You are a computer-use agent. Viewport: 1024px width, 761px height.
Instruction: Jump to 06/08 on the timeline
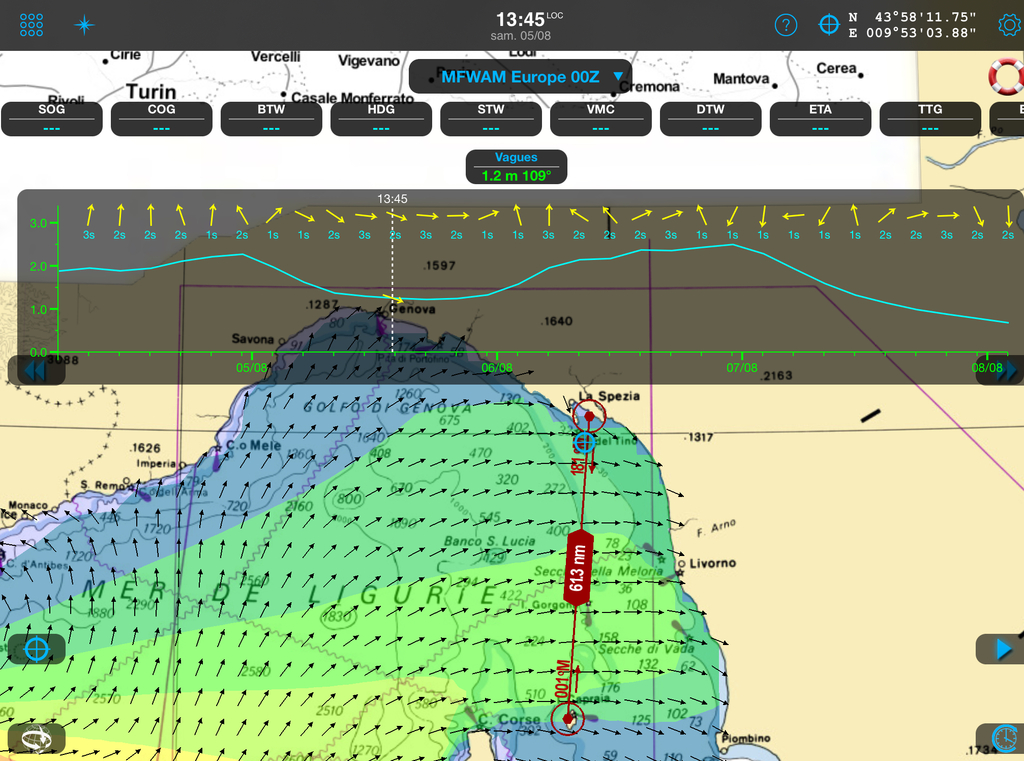[x=497, y=368]
